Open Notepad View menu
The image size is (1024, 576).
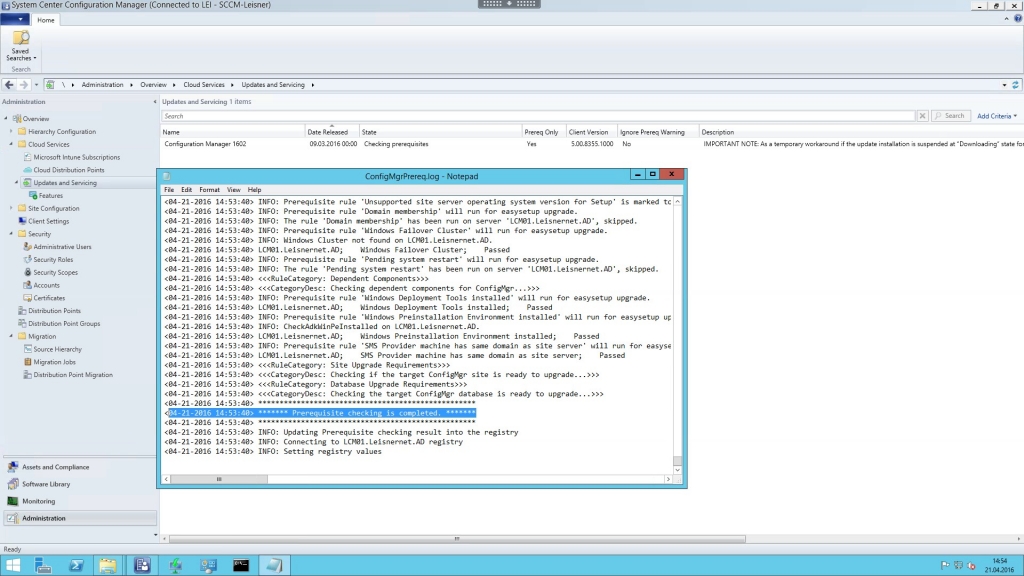[233, 189]
